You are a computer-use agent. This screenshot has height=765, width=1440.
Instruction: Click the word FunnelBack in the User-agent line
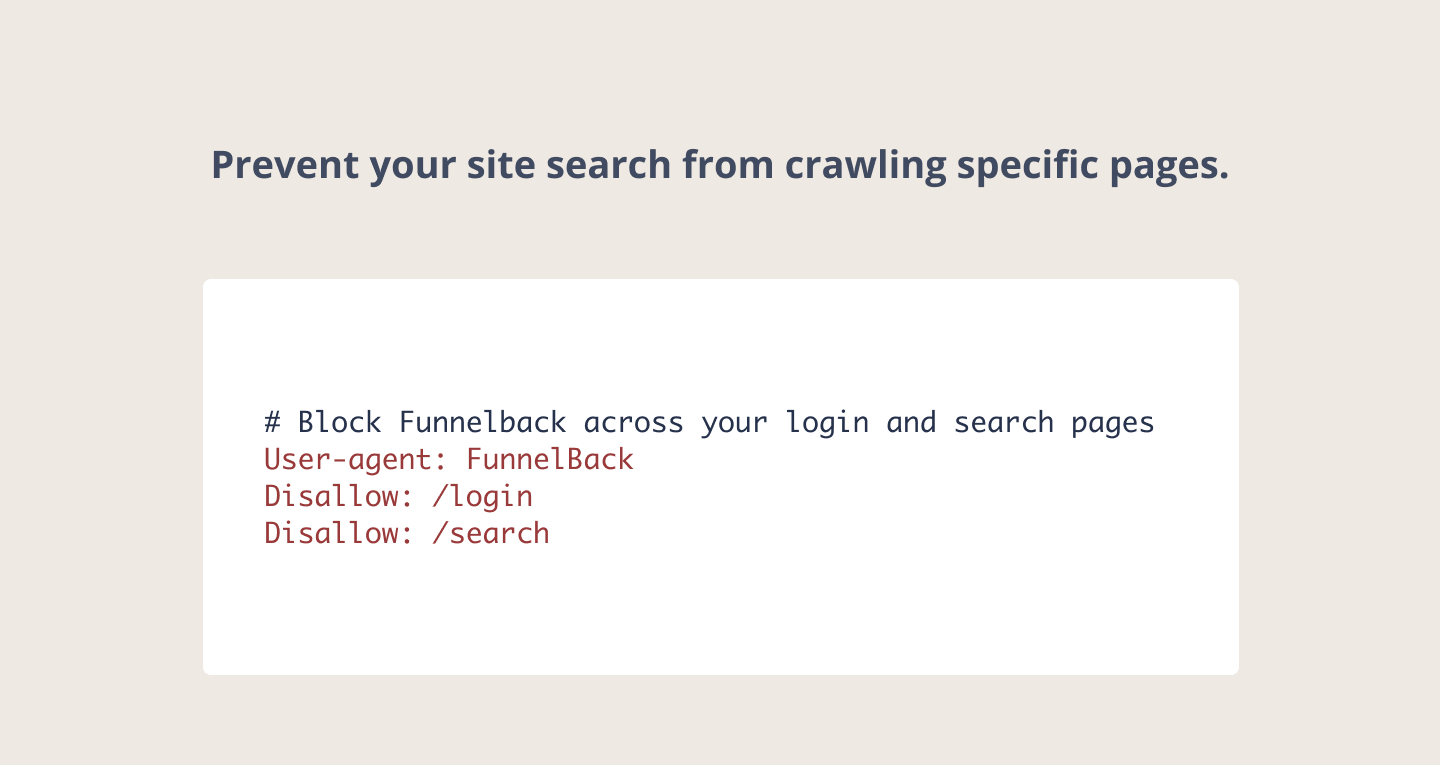pyautogui.click(x=550, y=460)
